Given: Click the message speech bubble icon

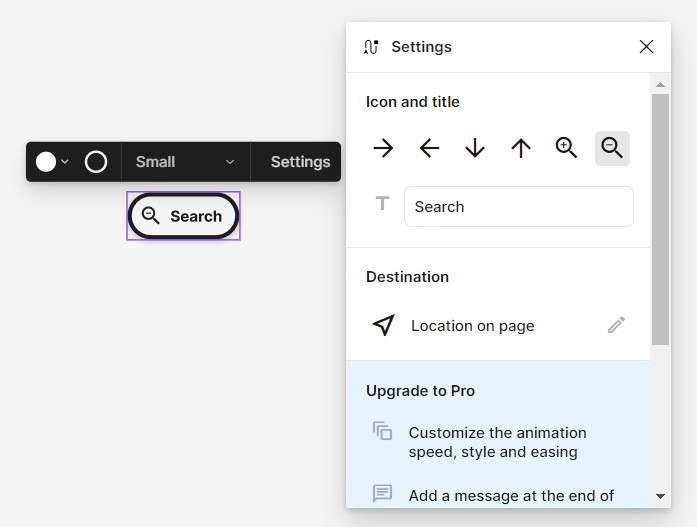Looking at the screenshot, I should pyautogui.click(x=382, y=493).
